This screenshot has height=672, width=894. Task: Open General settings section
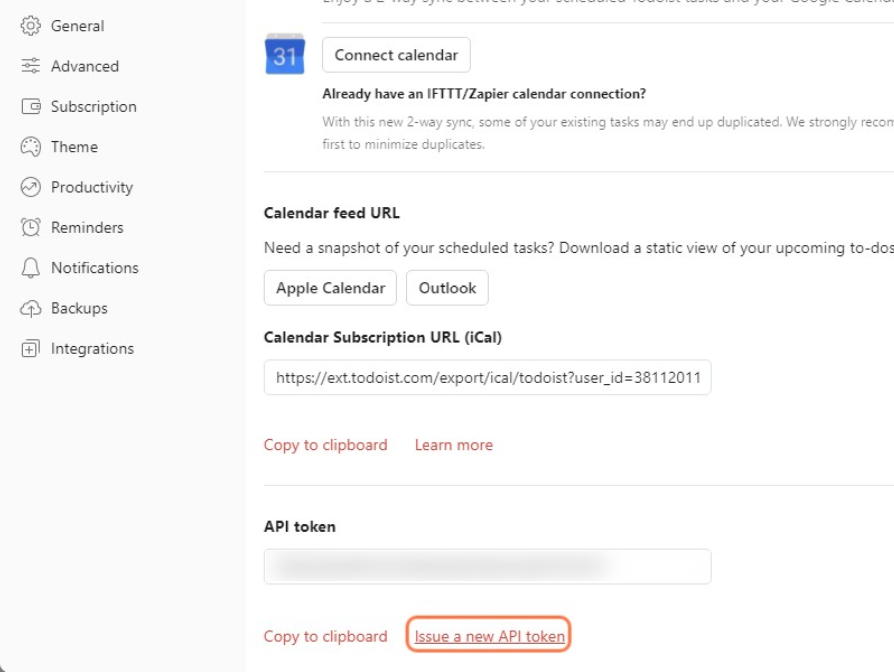point(78,26)
